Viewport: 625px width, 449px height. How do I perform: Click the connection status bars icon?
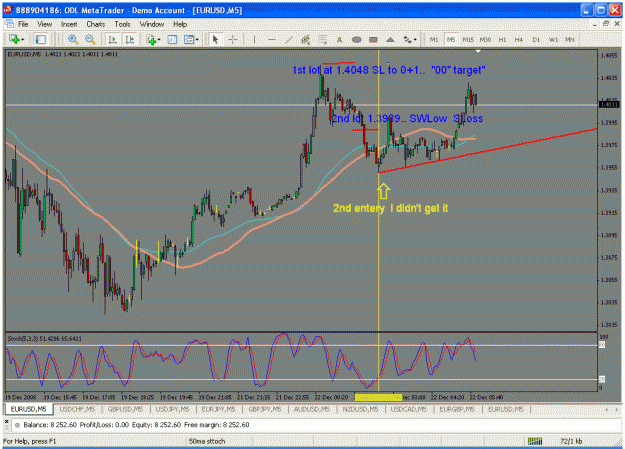point(535,441)
